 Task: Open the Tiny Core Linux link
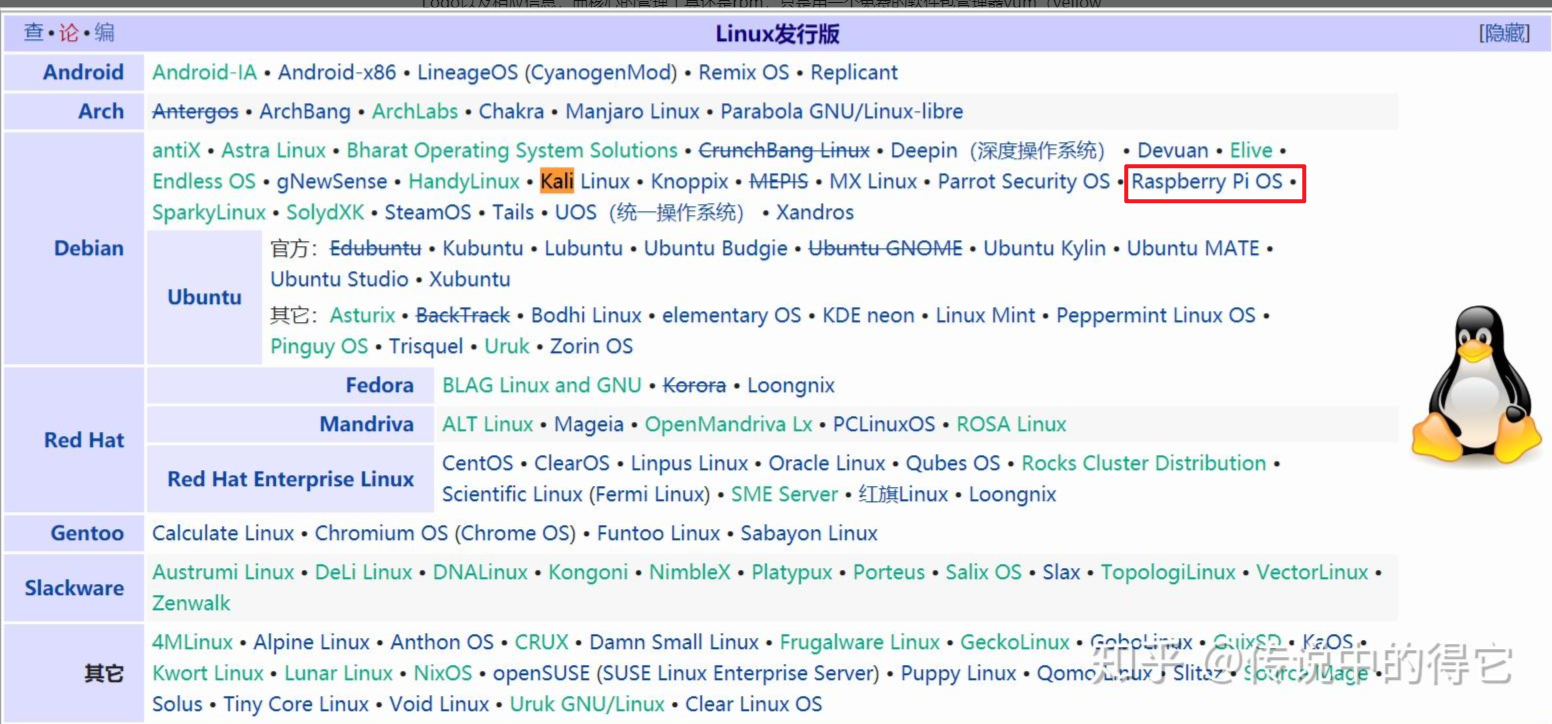pos(296,704)
